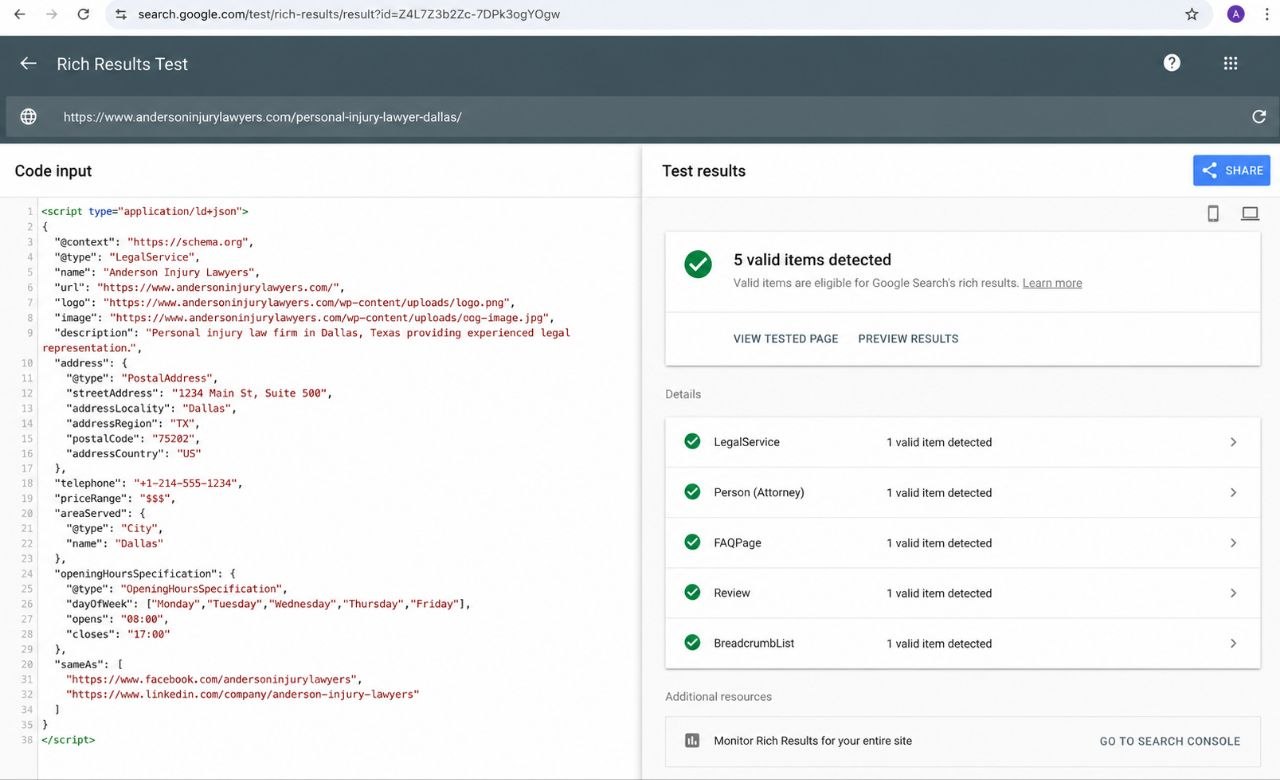Expand the Review result chevron

[x=1233, y=593]
